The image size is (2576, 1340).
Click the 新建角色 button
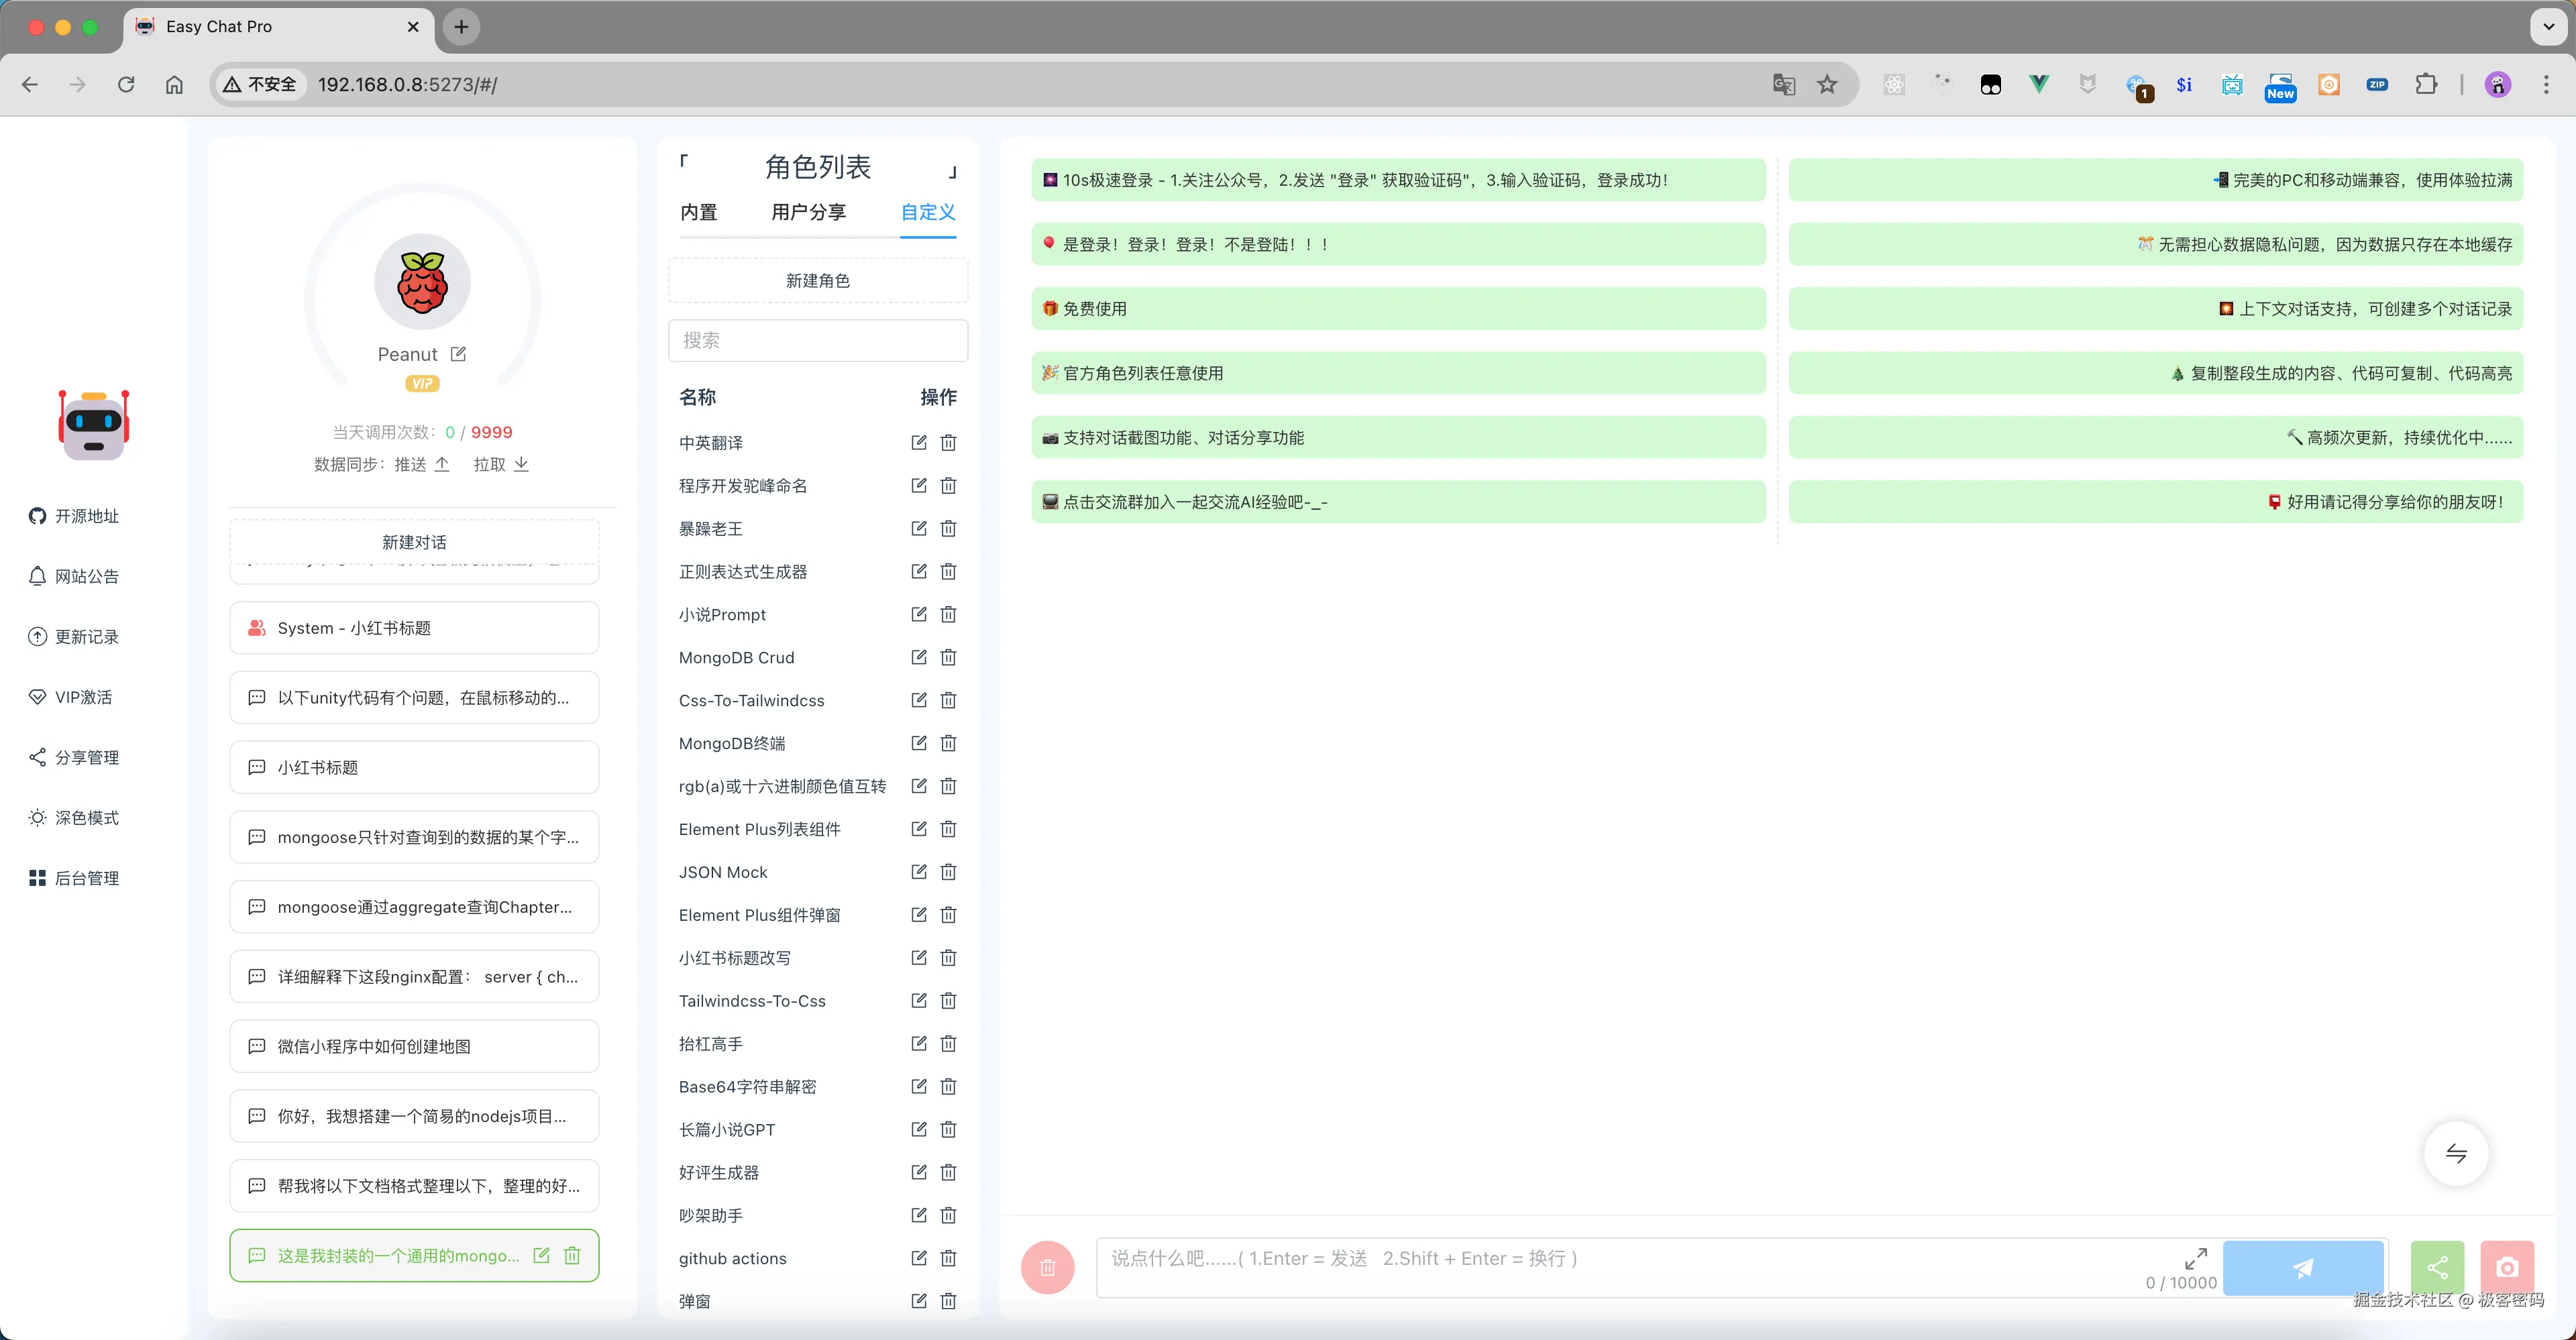[817, 281]
